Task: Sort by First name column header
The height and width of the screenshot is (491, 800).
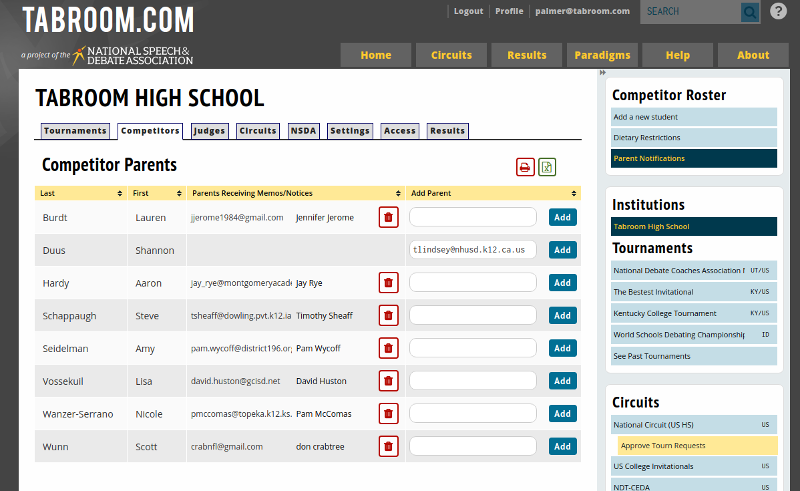Action: tap(156, 193)
